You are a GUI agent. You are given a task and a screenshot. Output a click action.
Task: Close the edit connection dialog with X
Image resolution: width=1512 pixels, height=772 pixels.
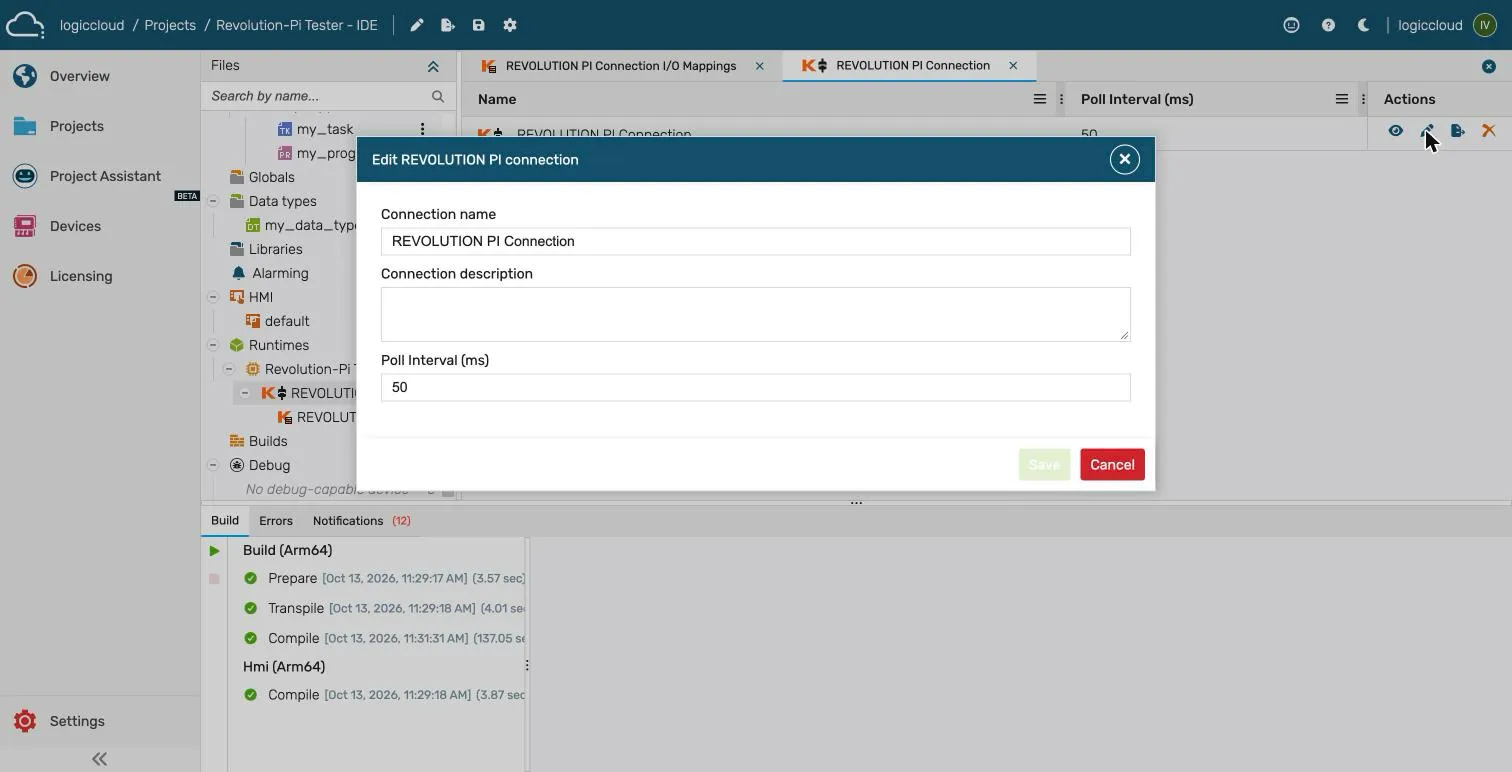coord(1125,159)
